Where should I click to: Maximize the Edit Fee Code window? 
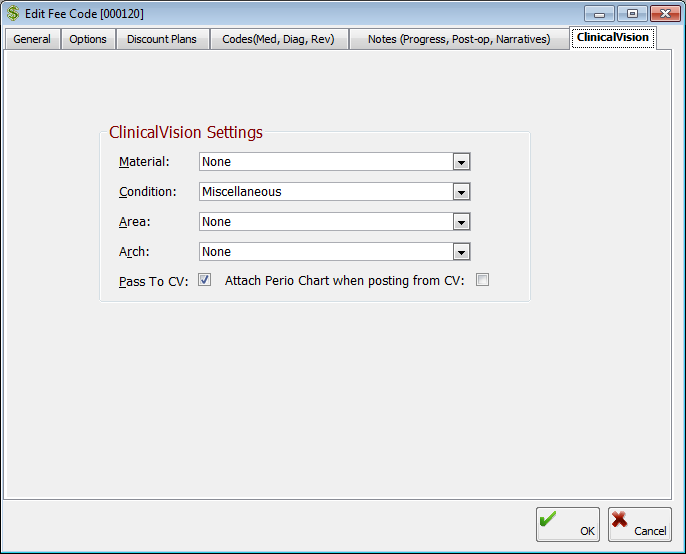[631, 13]
